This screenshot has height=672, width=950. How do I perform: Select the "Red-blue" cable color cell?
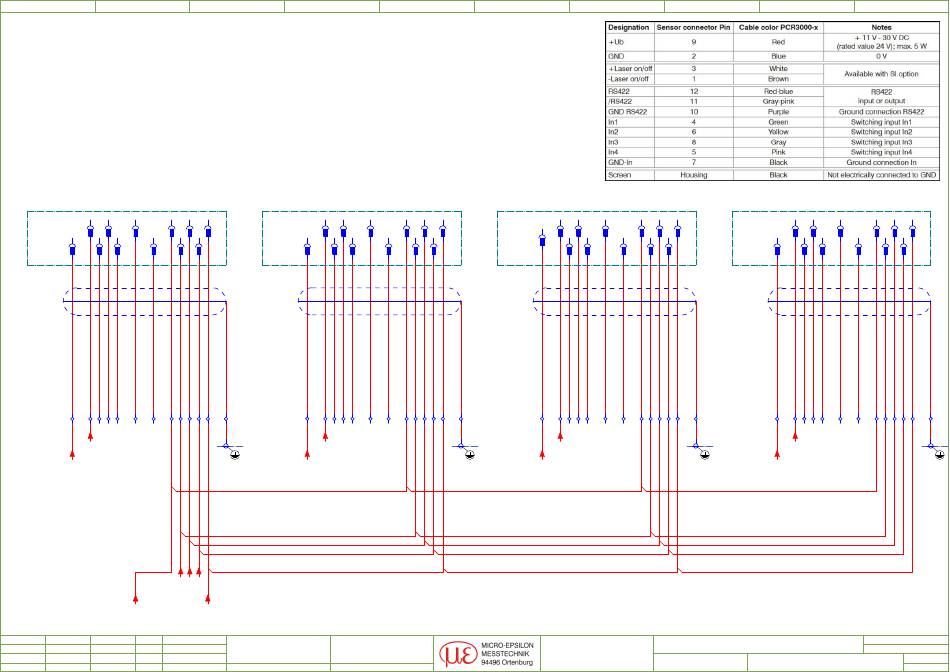(x=779, y=91)
